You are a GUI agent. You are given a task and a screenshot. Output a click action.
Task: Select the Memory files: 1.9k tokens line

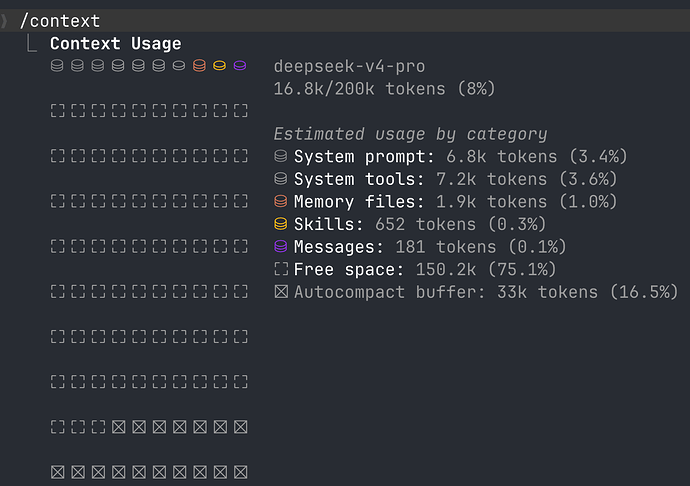(455, 202)
